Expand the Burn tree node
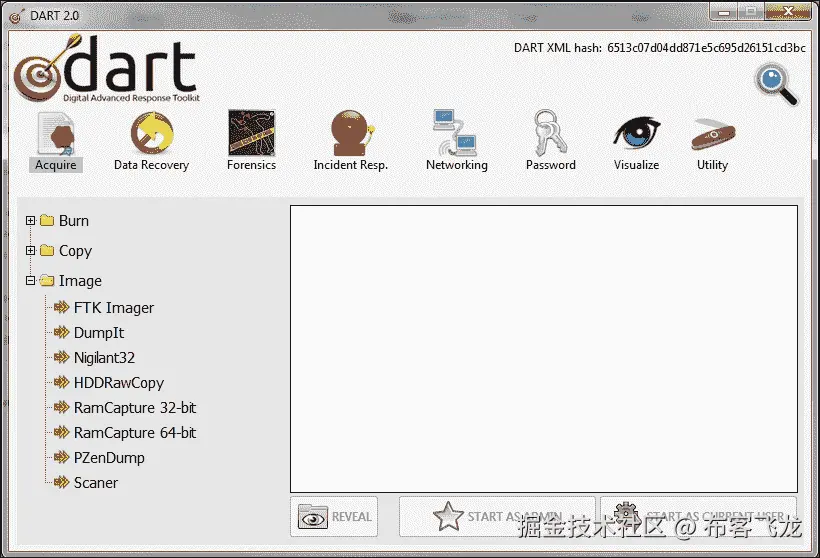The height and width of the screenshot is (558, 820). coord(30,221)
